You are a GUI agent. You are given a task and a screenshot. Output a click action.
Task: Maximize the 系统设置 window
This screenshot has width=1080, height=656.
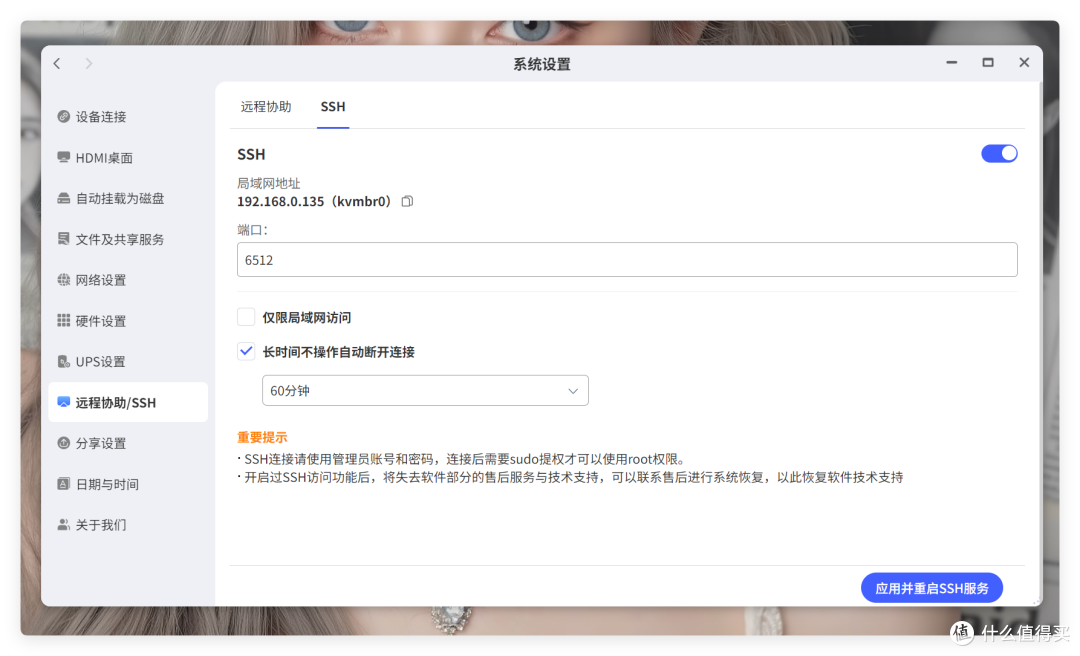(x=988, y=63)
